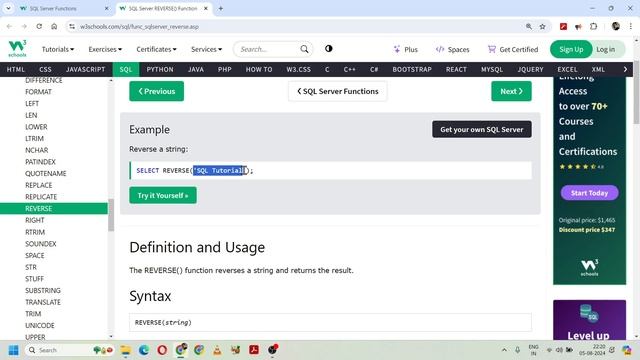
Task: Expand the Exercises dropdown
Action: (105, 49)
